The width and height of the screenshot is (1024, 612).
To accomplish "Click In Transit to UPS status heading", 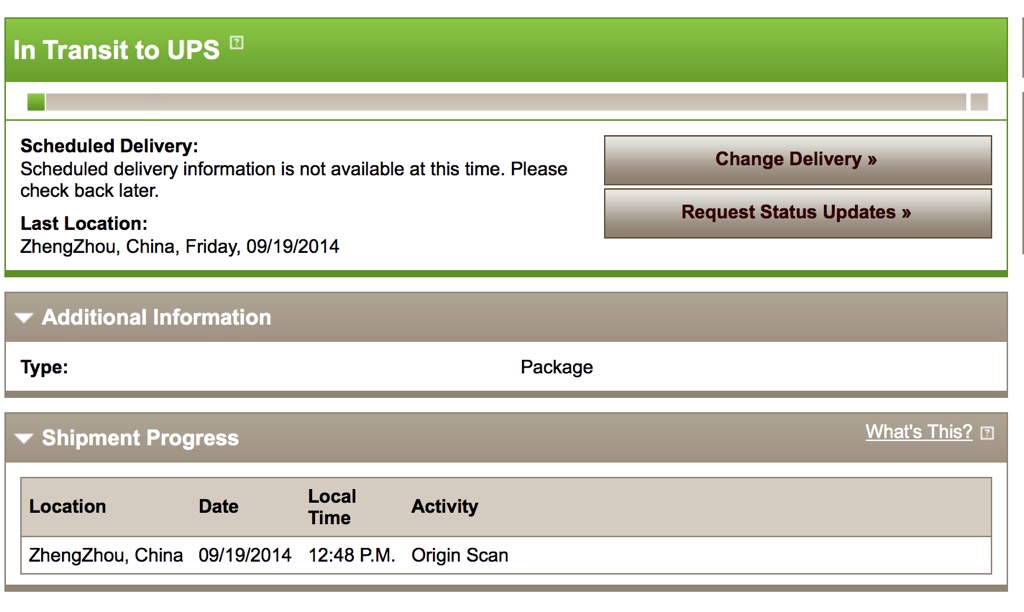I will point(116,50).
